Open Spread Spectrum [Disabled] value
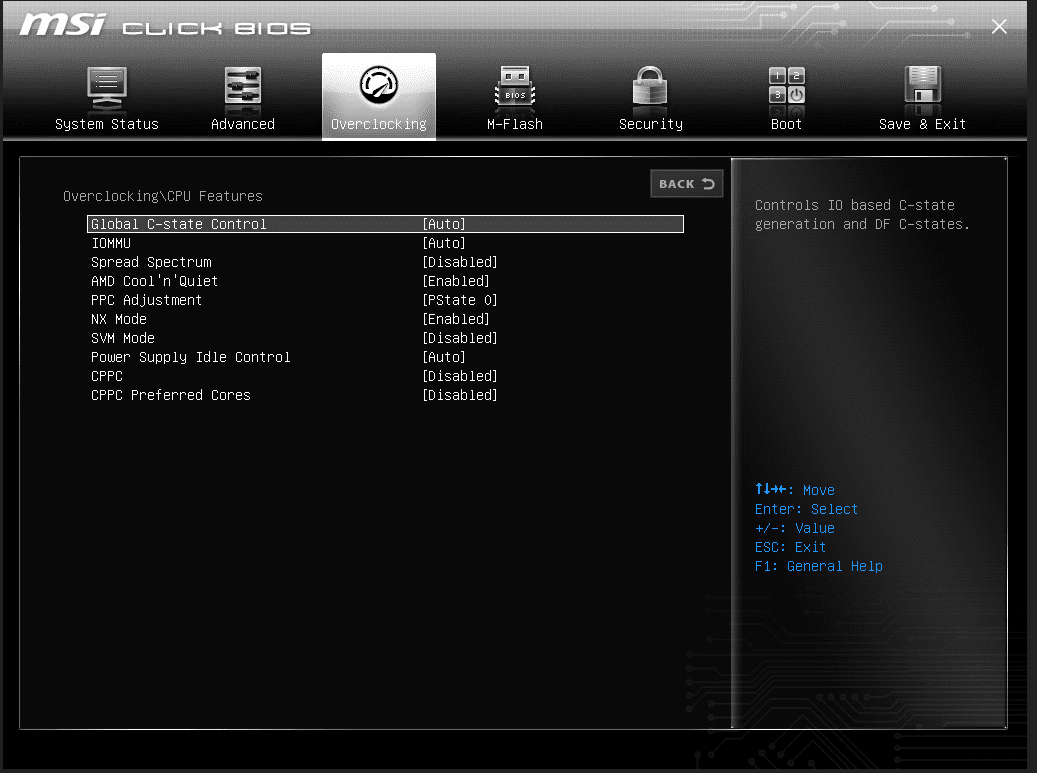Screen dimensions: 1037x773 460,263
